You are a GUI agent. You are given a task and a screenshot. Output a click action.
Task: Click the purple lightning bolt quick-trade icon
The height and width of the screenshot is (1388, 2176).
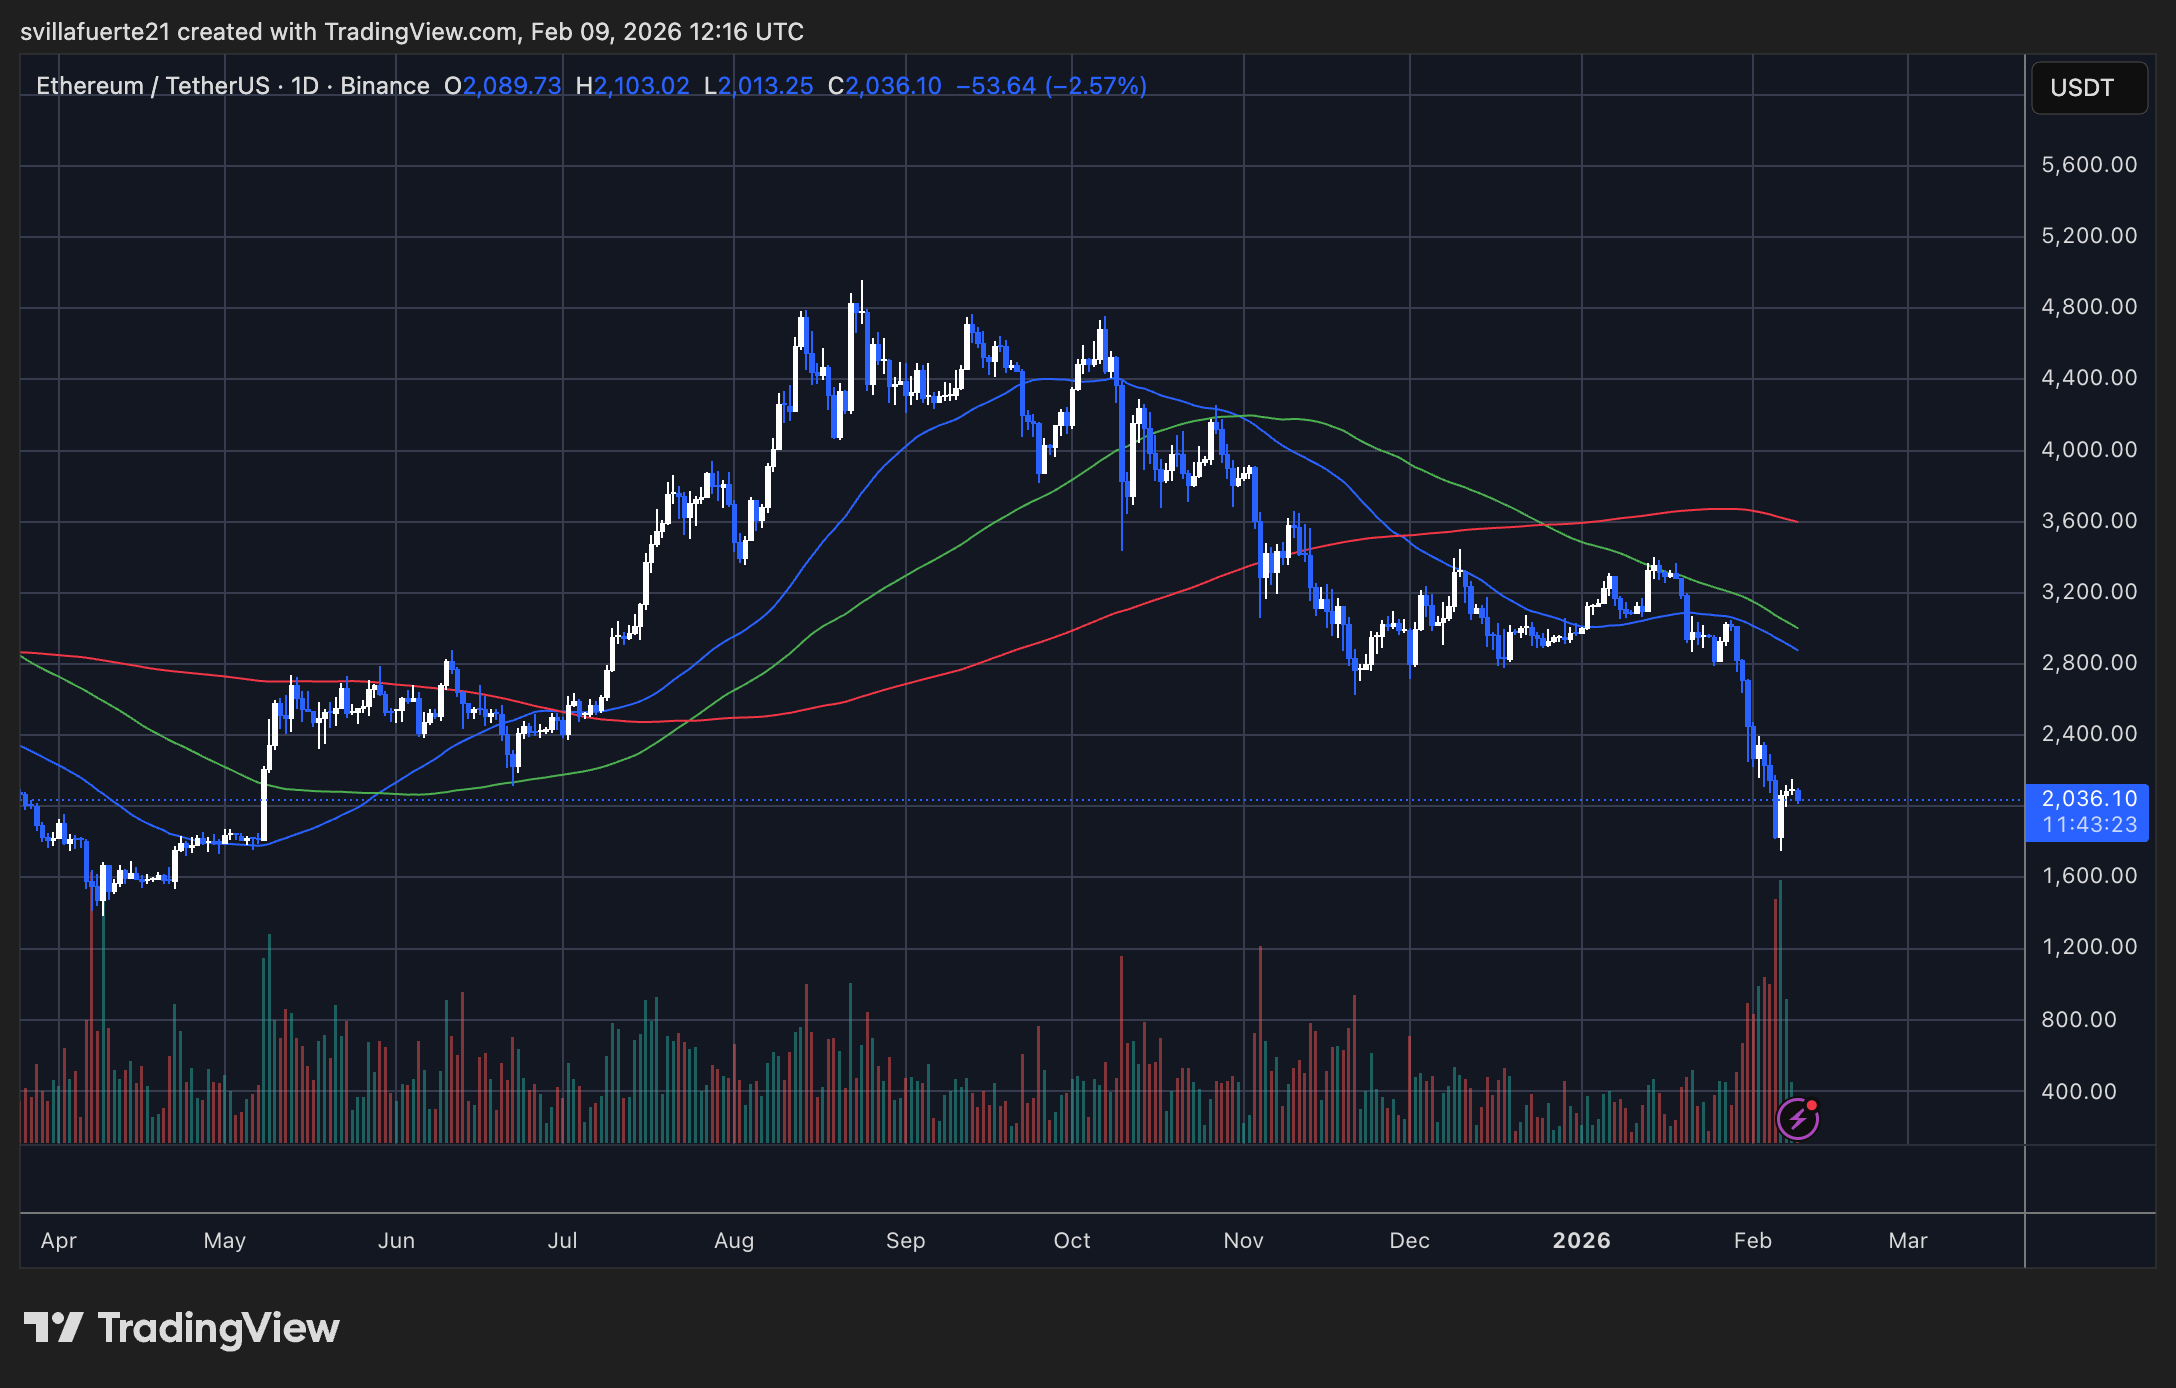pyautogui.click(x=1800, y=1119)
